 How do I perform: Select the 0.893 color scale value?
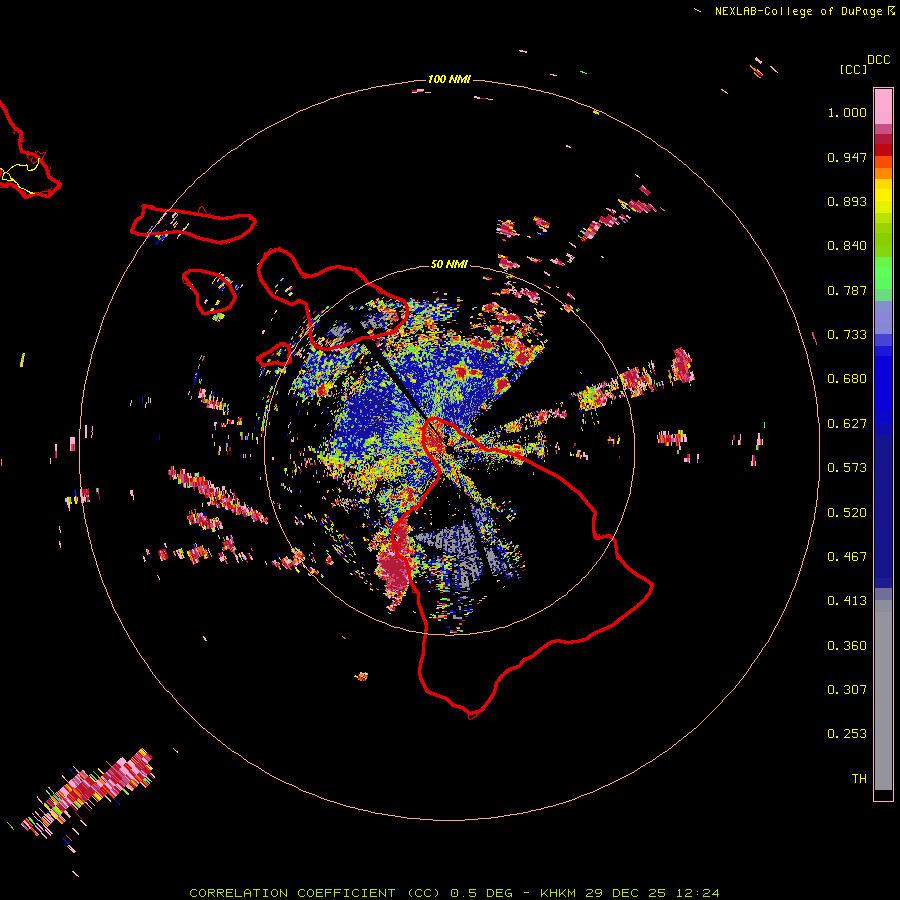coord(847,201)
